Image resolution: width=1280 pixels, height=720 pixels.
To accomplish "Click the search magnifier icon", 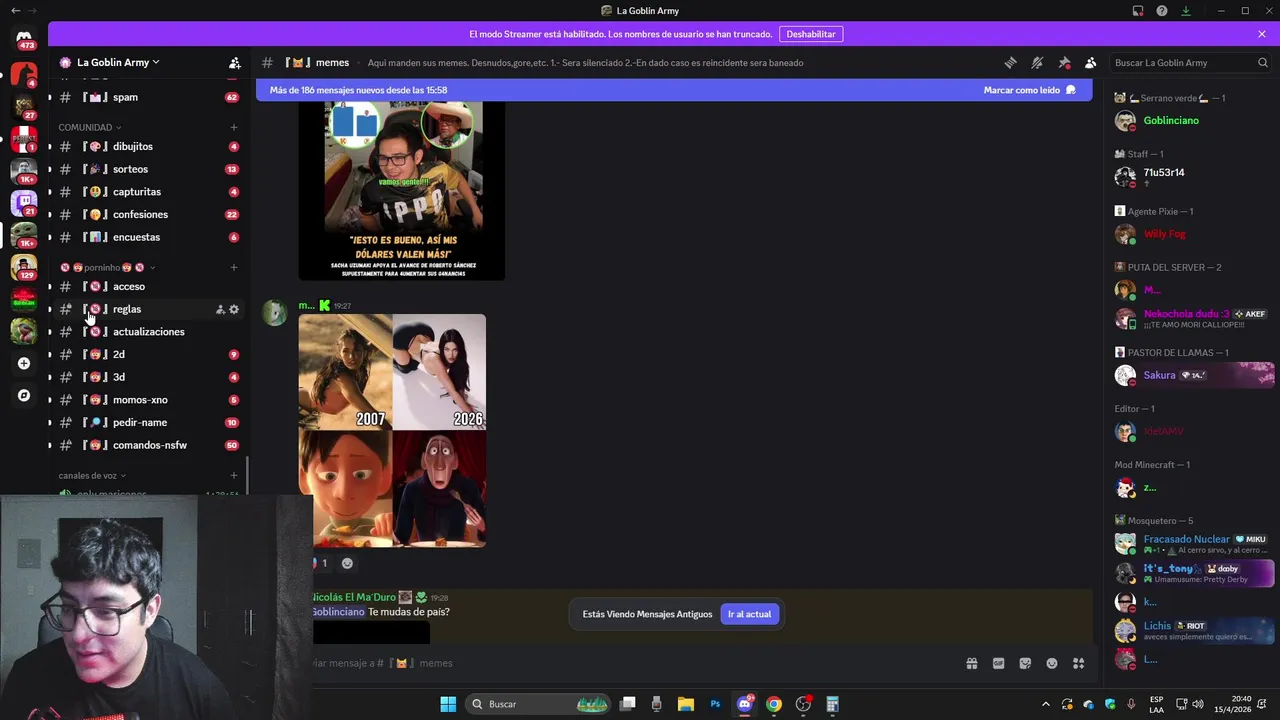I will pos(1262,62).
